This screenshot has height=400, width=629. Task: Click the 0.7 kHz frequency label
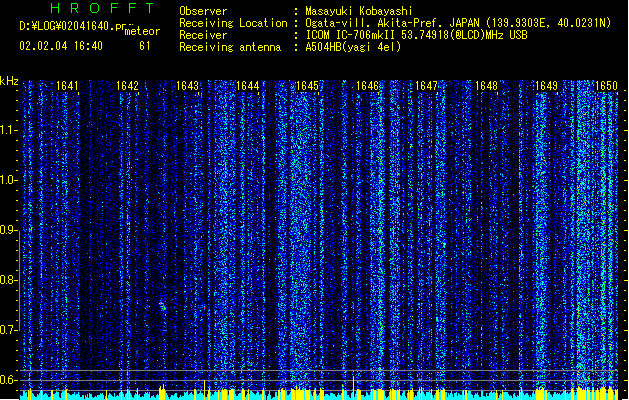8,330
